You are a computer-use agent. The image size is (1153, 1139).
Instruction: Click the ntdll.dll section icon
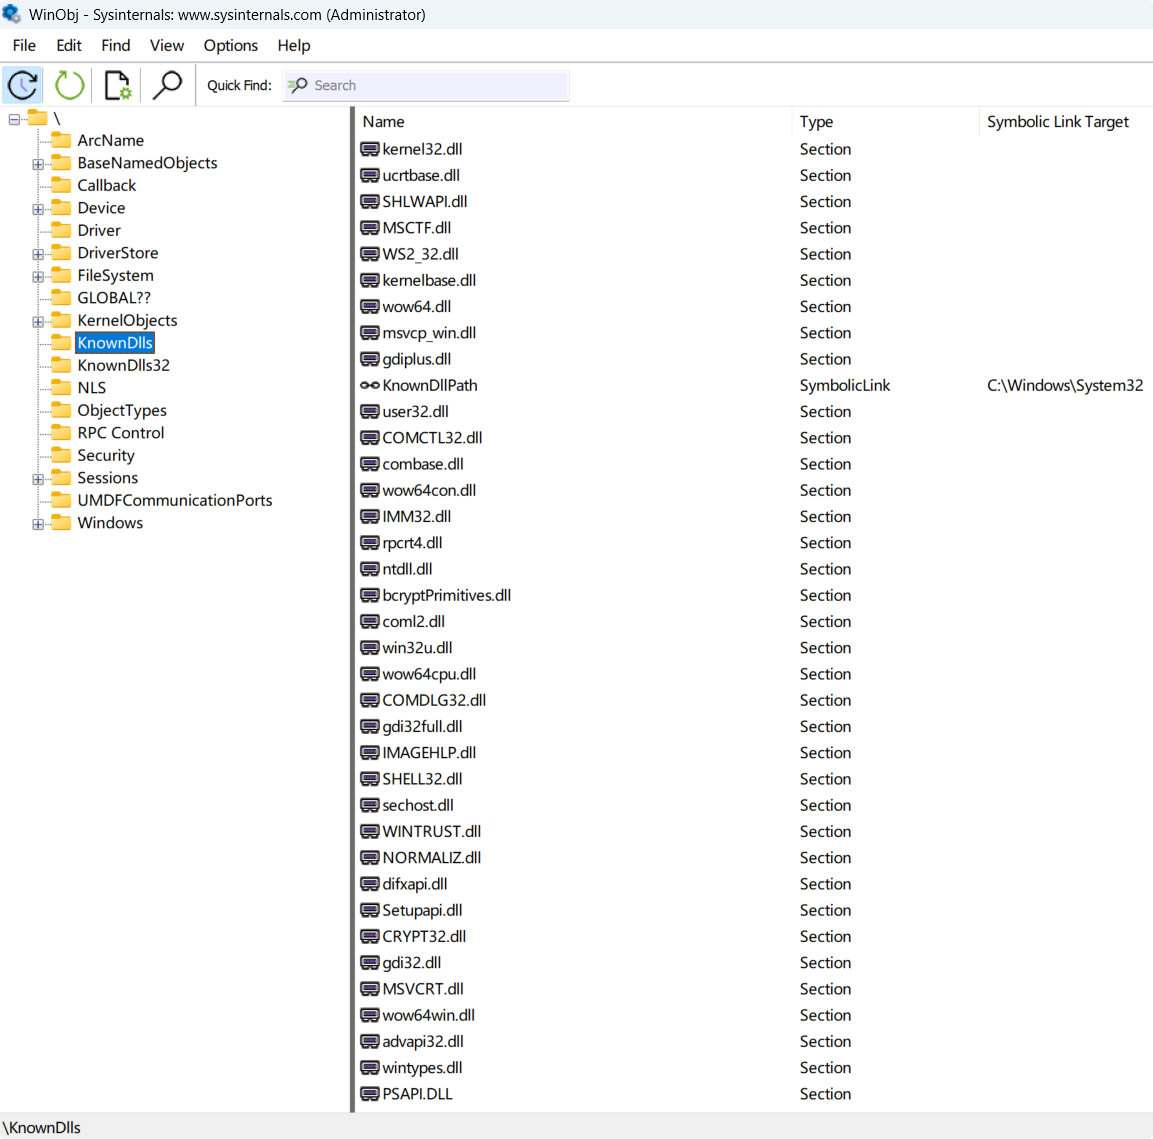[370, 569]
